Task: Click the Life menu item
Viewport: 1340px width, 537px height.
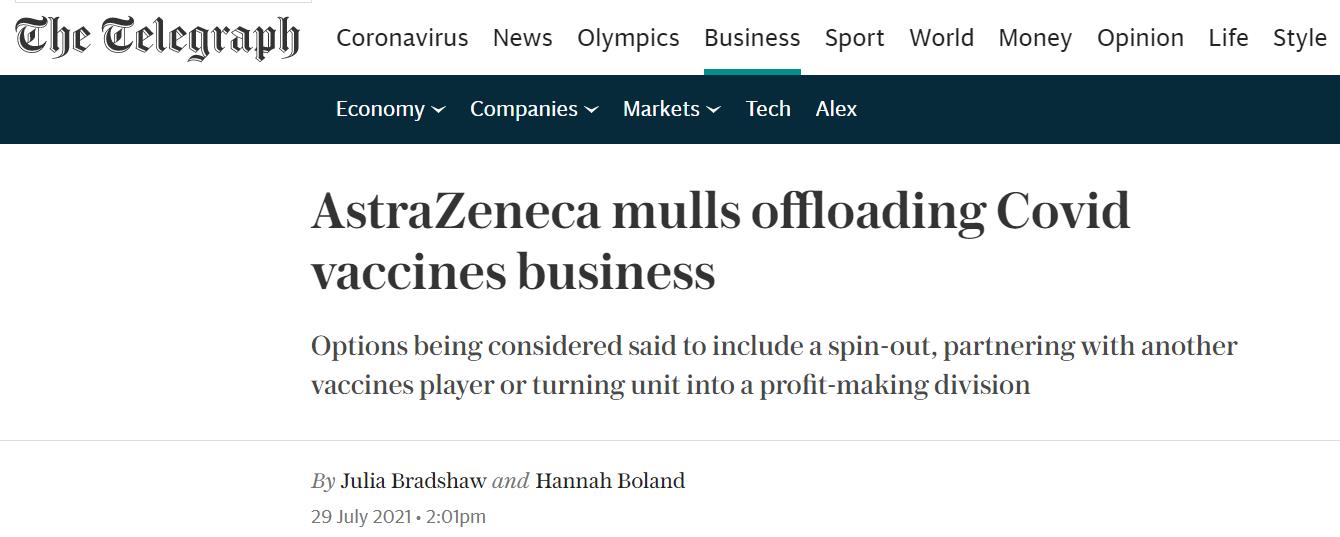Action: point(1228,38)
